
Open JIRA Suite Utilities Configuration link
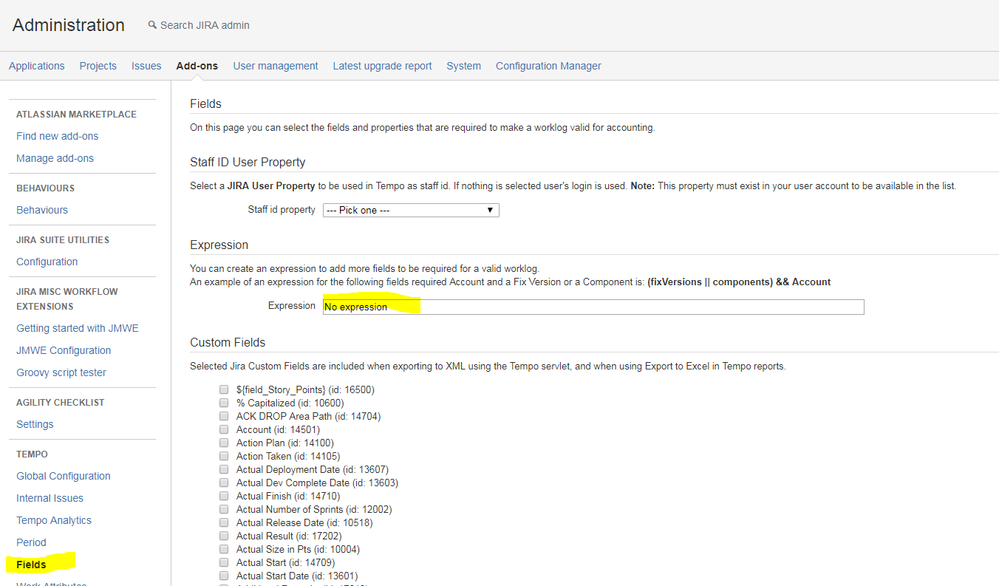(47, 261)
